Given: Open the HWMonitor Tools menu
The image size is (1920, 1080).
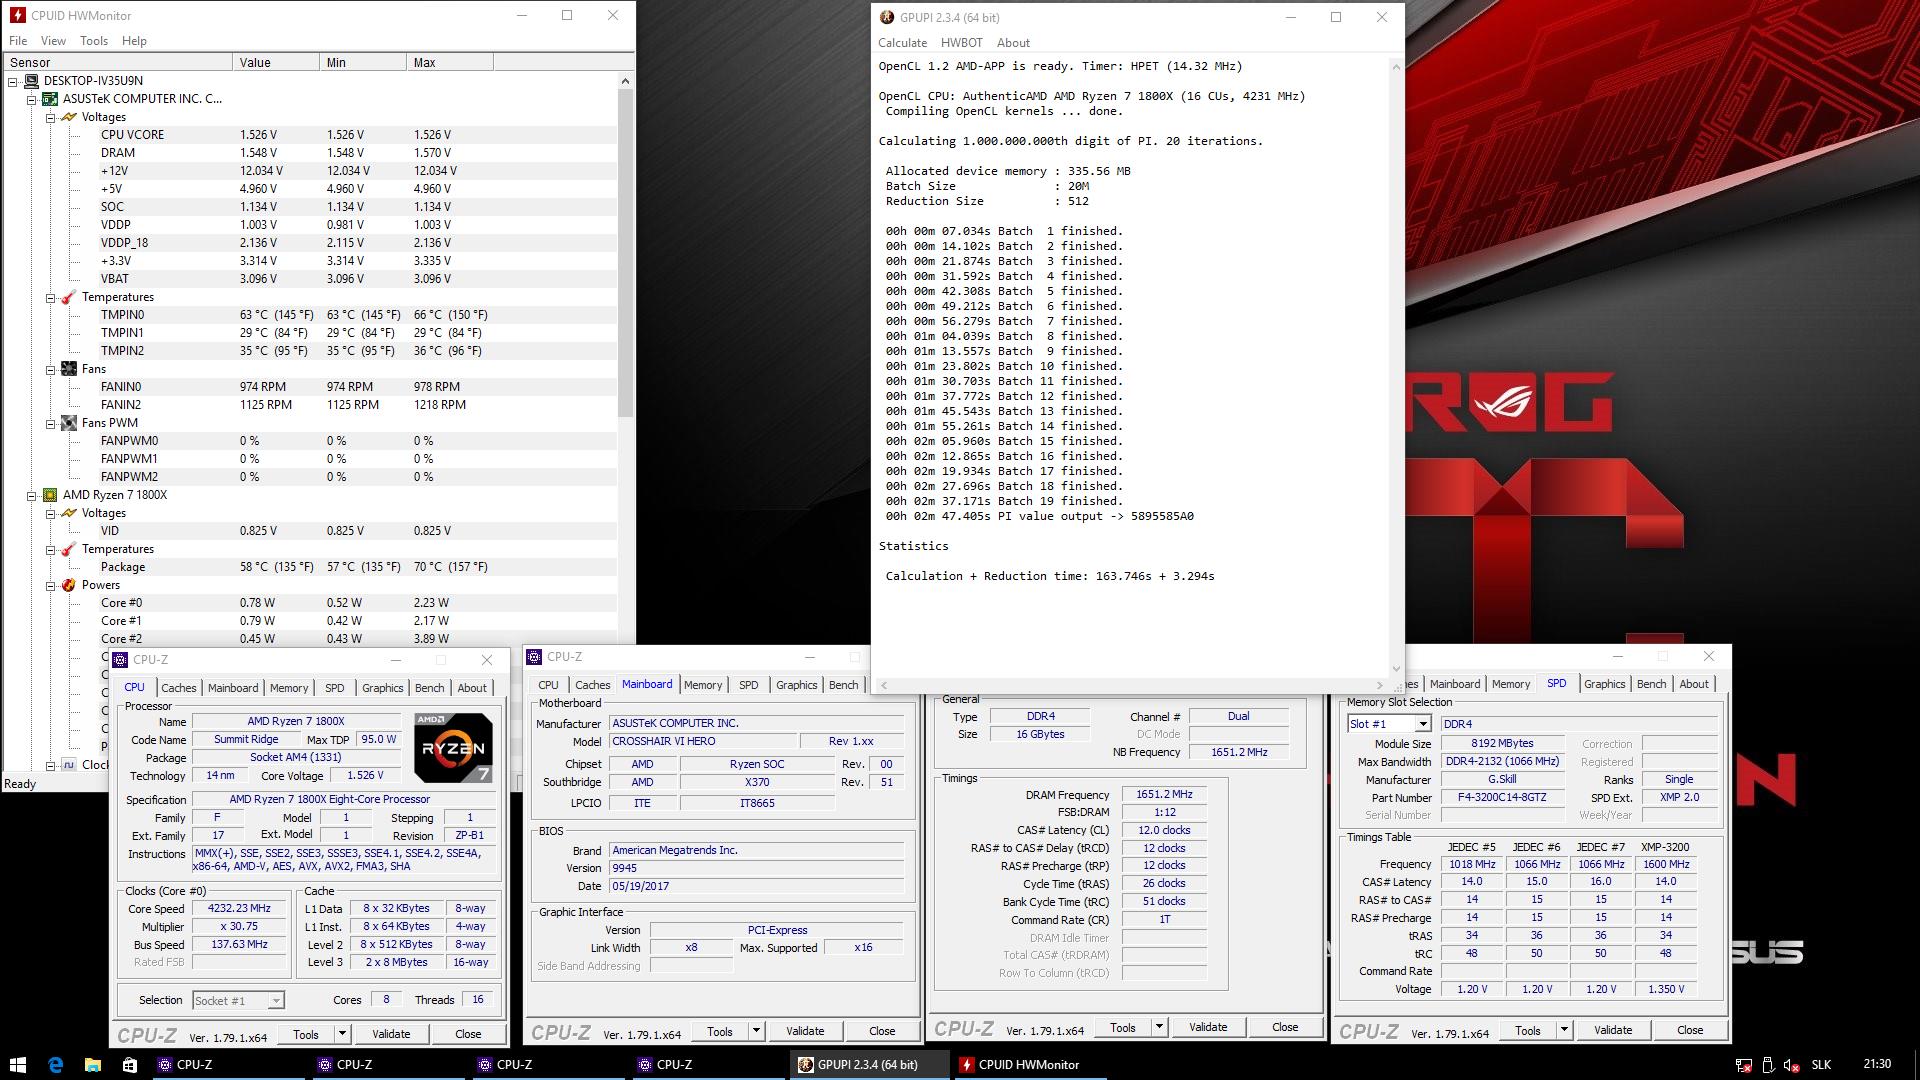Looking at the screenshot, I should point(94,41).
